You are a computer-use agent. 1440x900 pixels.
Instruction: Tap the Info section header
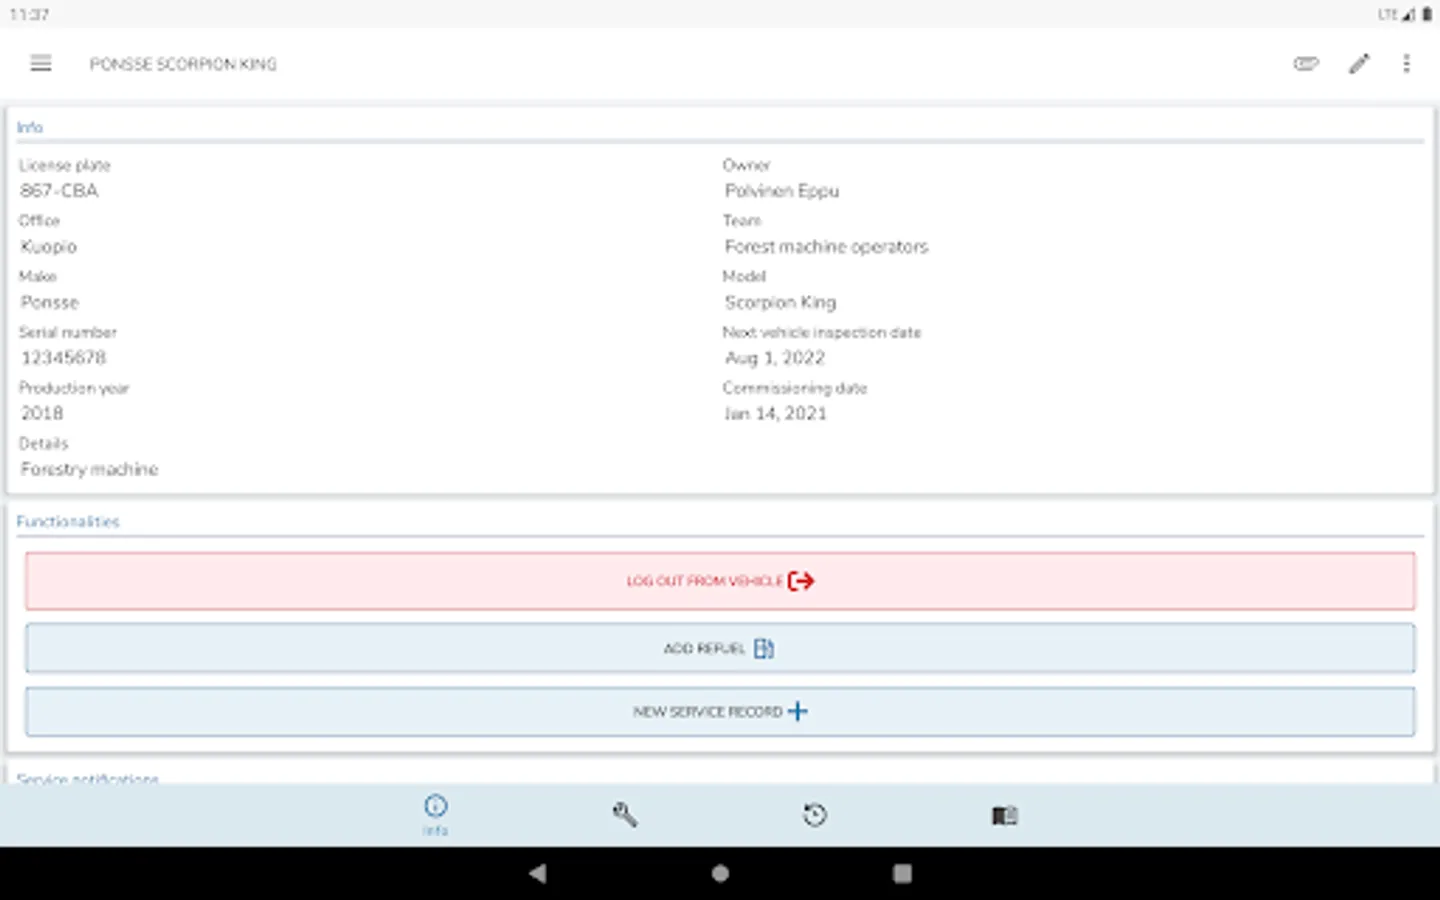click(30, 128)
